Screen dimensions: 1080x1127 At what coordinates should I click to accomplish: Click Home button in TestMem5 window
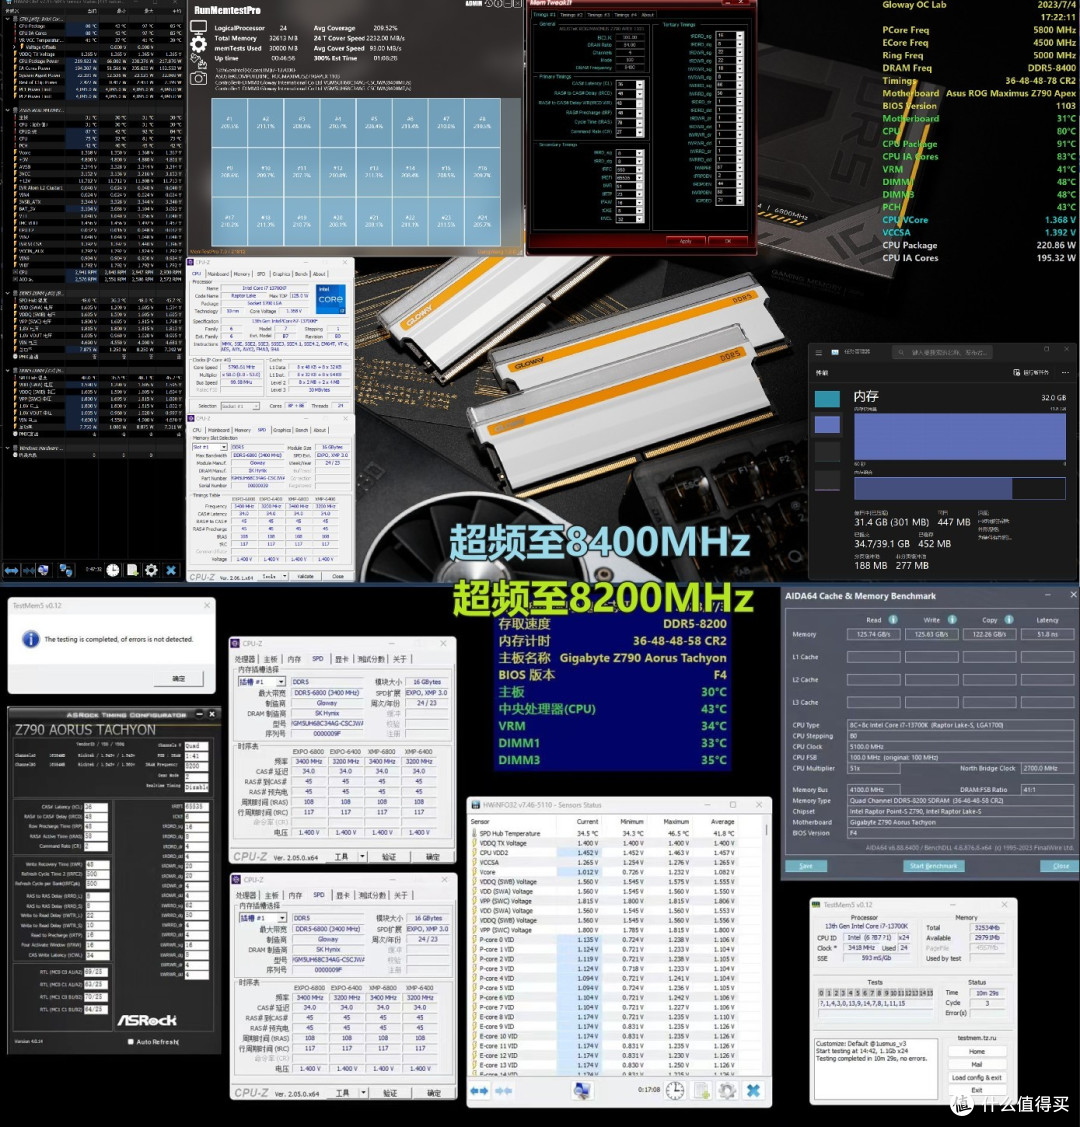click(976, 1051)
